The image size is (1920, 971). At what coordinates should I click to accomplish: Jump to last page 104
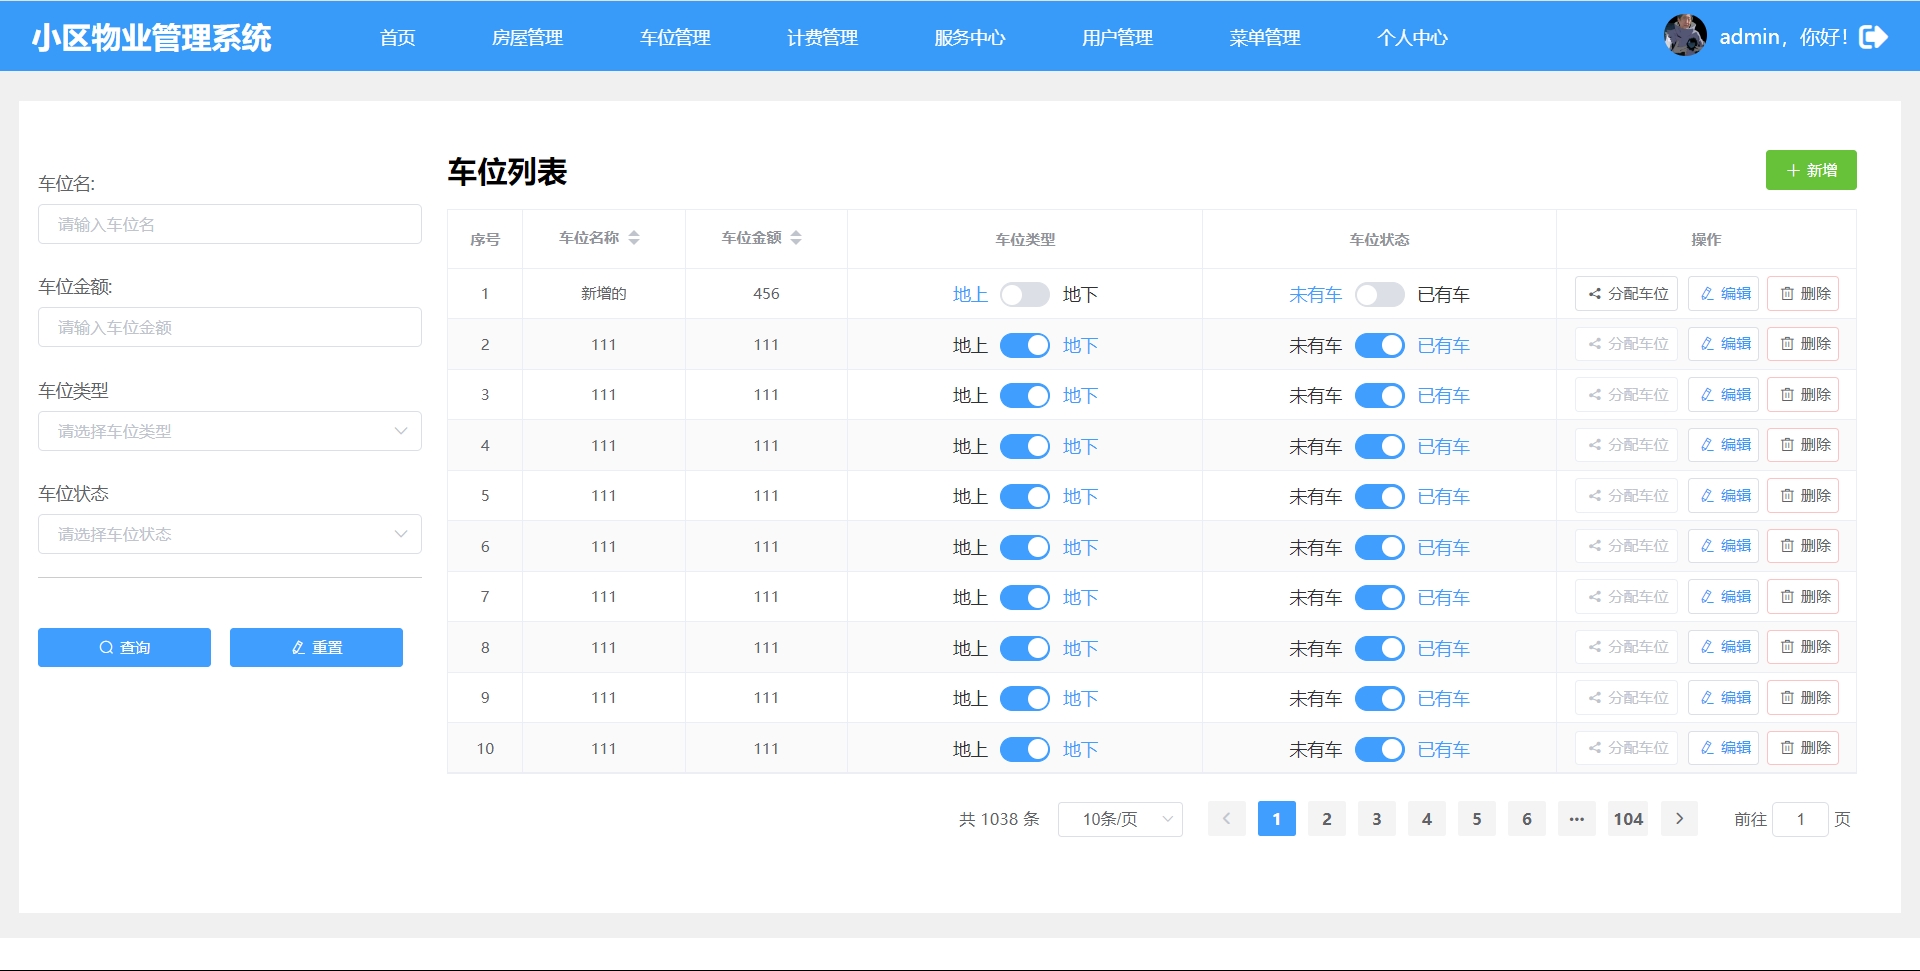tap(1628, 819)
